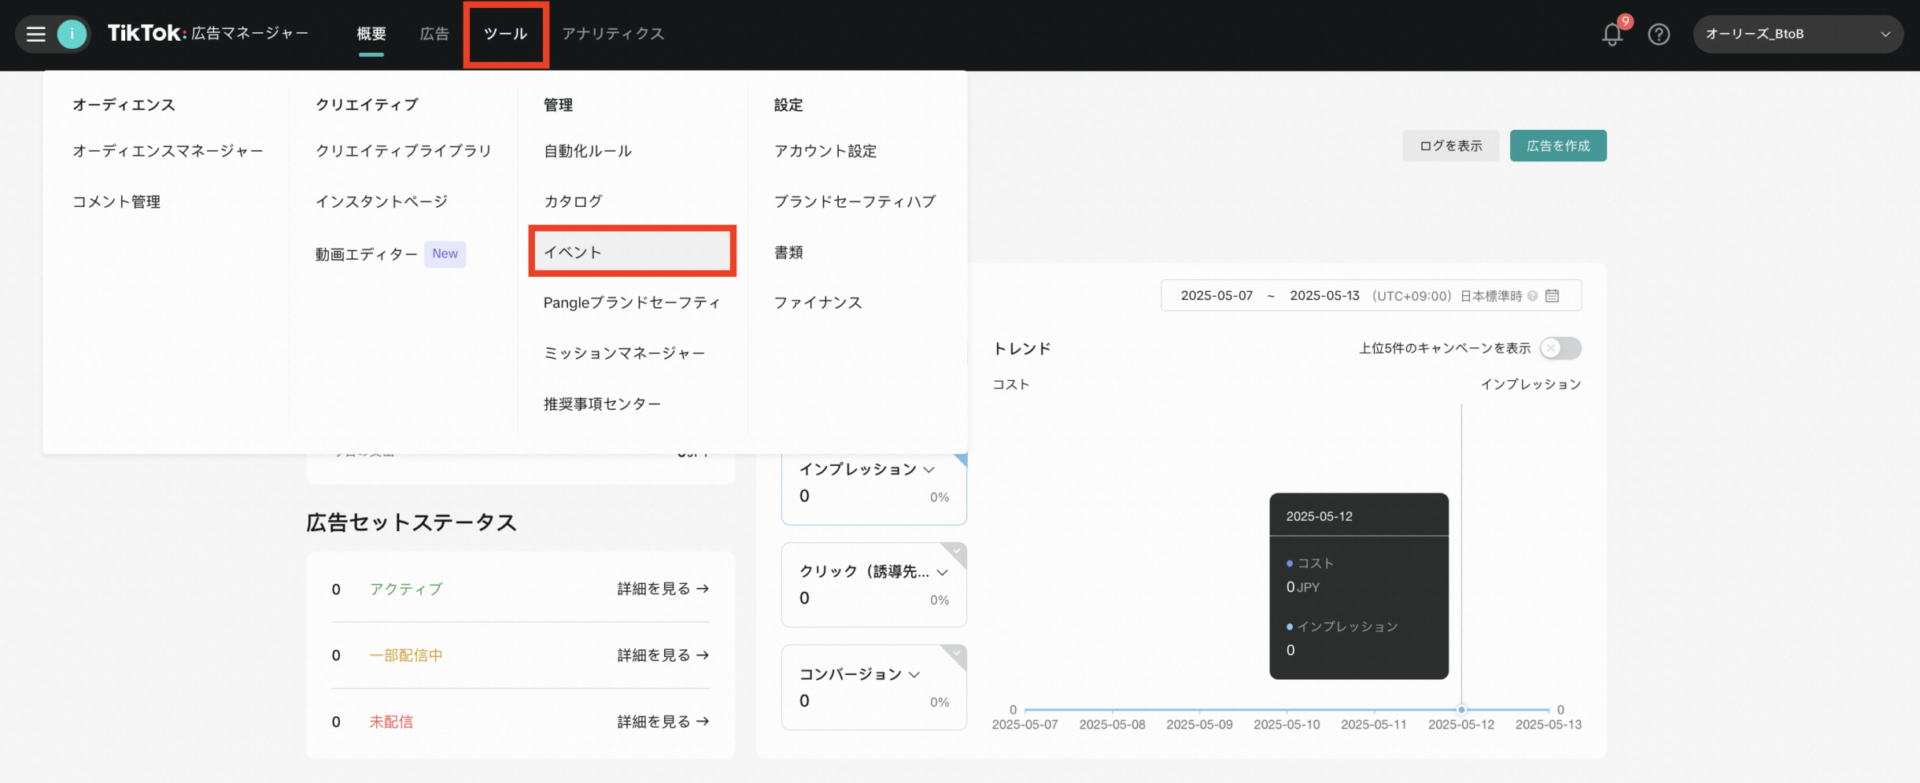
Task: Click the TikTok logo
Action: (146, 33)
